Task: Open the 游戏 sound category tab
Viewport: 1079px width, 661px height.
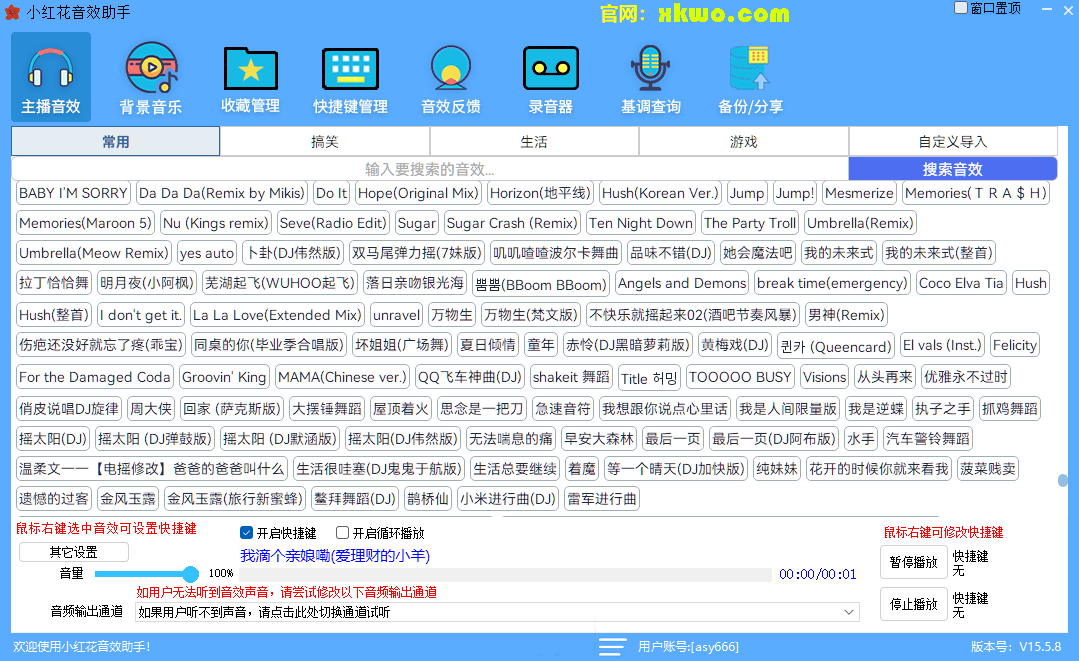Action: pyautogui.click(x=744, y=140)
